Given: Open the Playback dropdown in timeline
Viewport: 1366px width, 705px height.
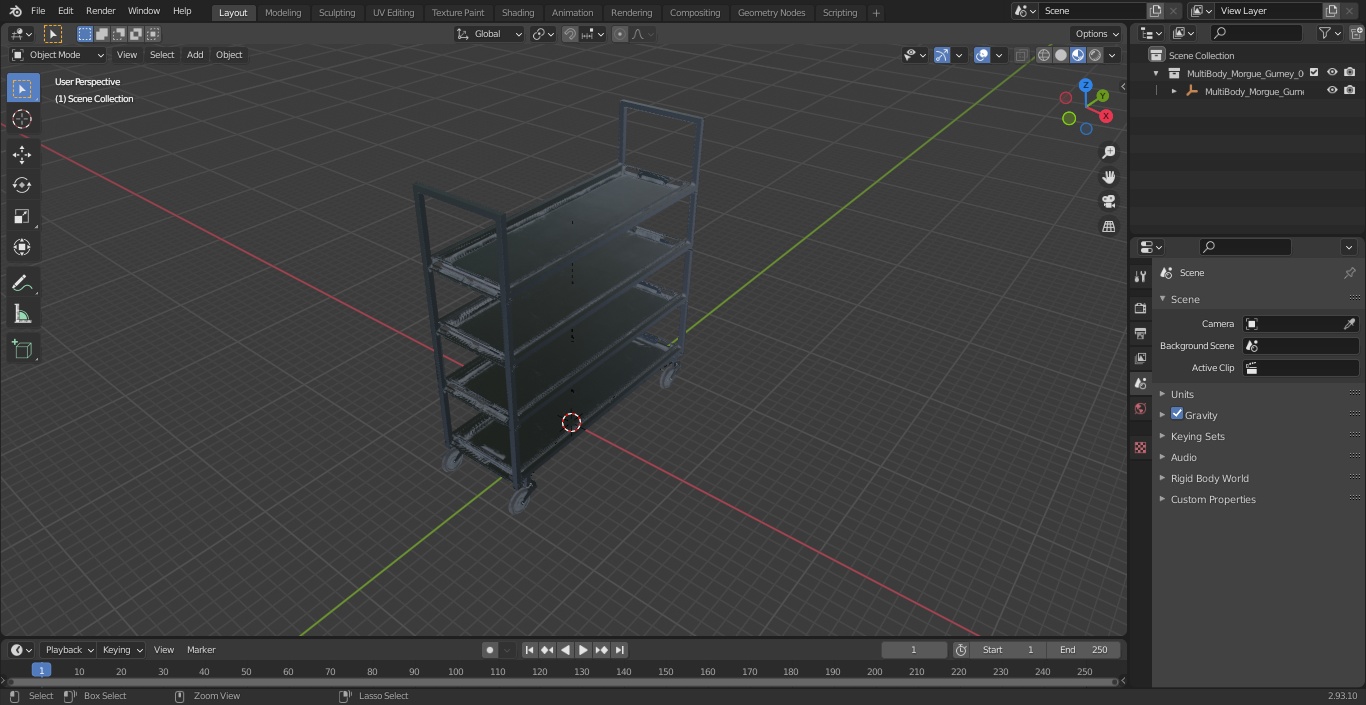Looking at the screenshot, I should pos(69,650).
